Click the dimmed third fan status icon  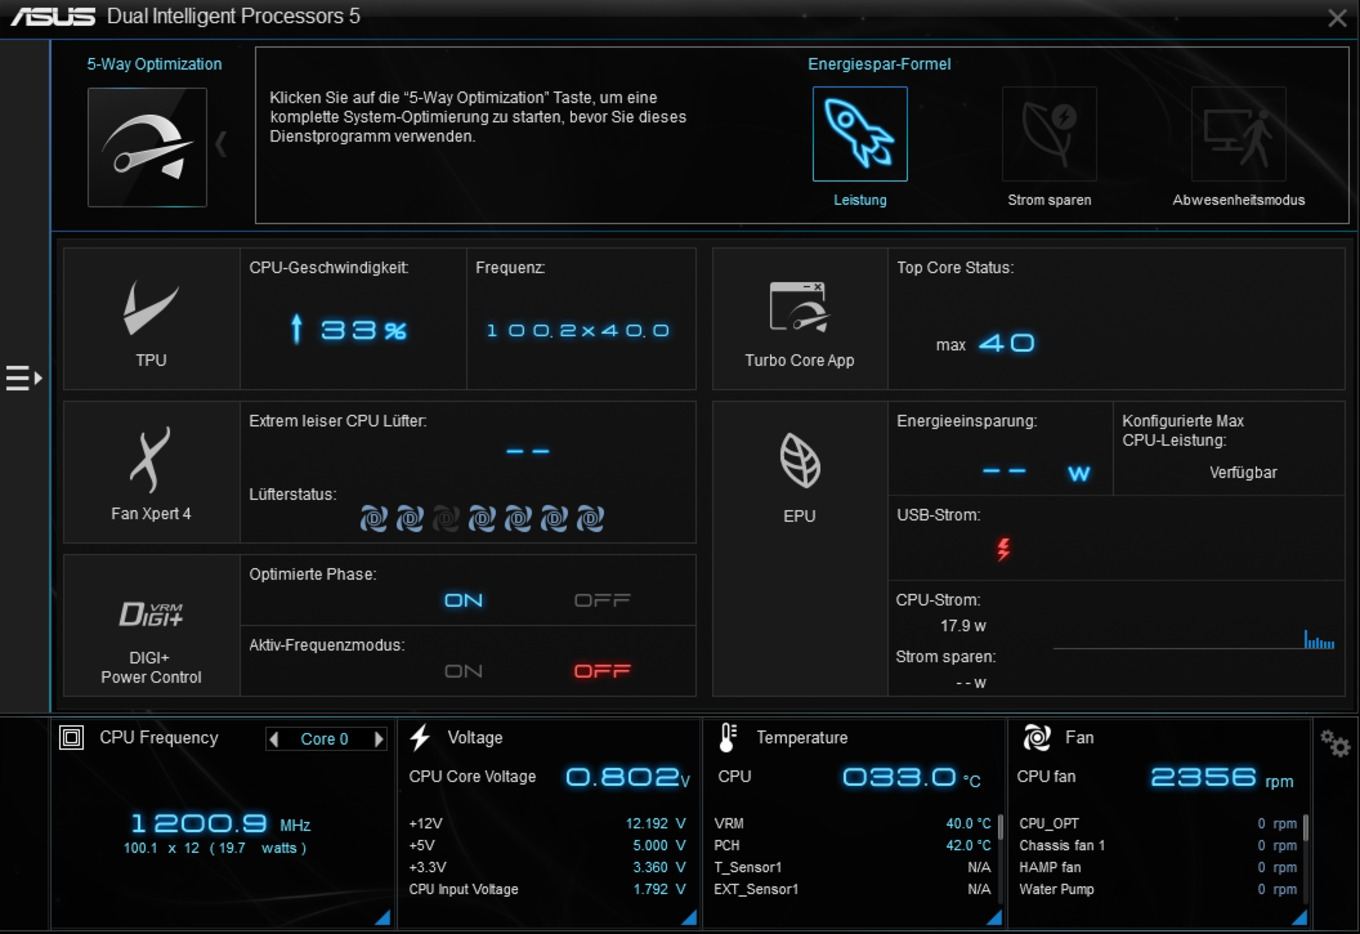coord(446,518)
